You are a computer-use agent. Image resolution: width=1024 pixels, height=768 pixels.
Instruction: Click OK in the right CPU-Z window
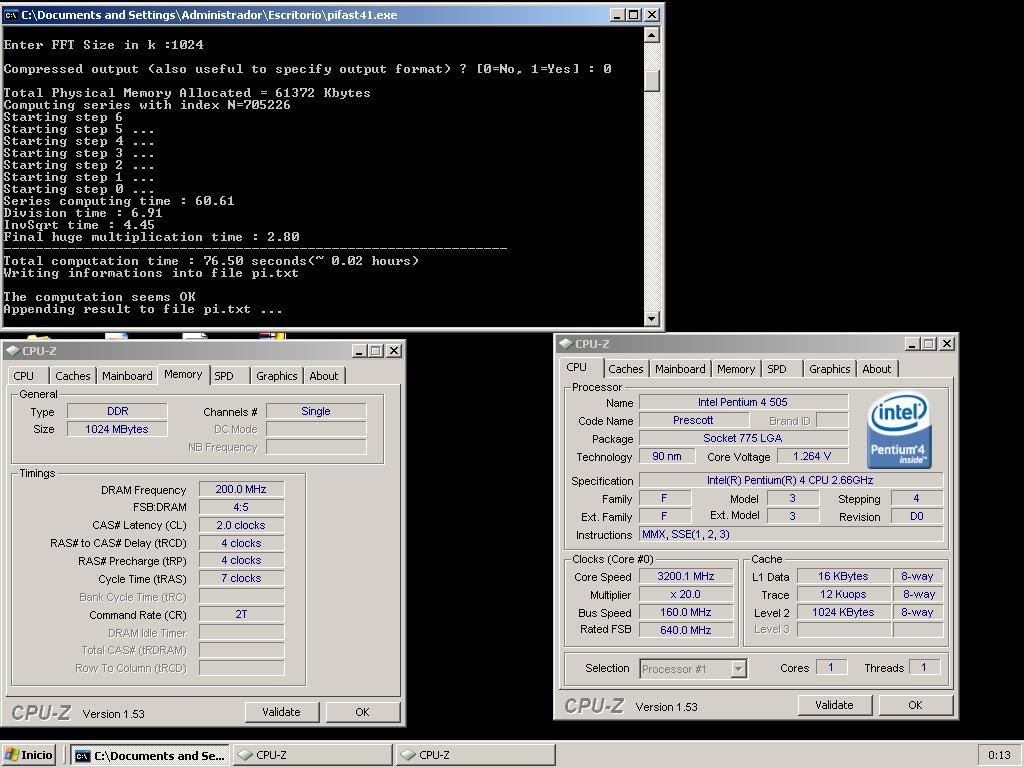(x=916, y=705)
